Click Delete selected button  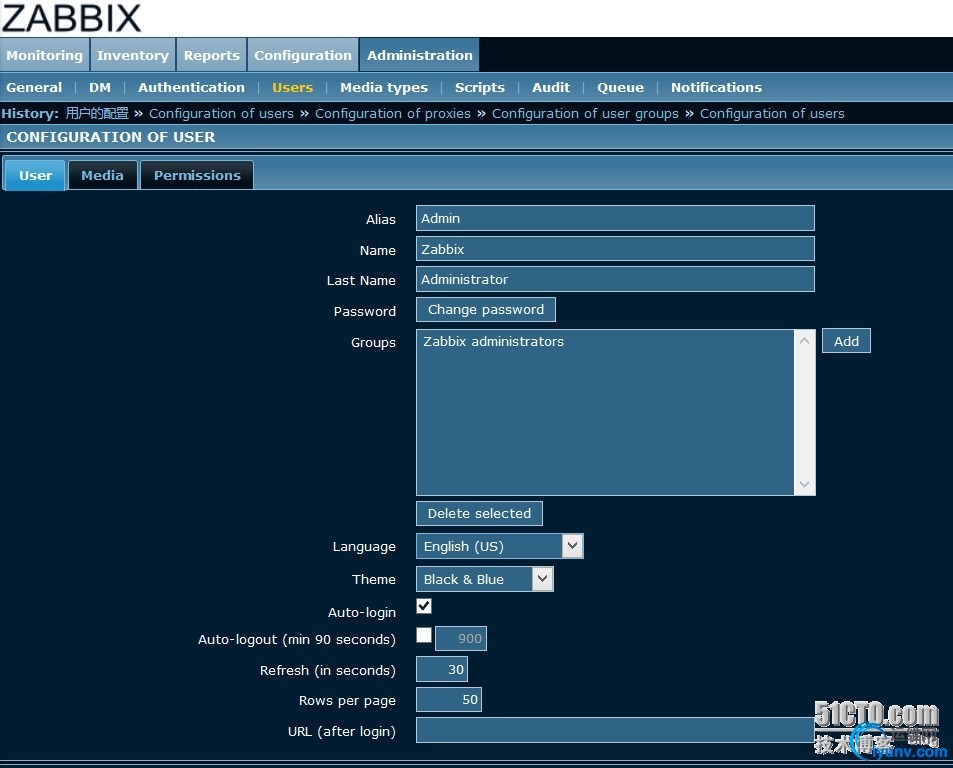click(x=479, y=513)
